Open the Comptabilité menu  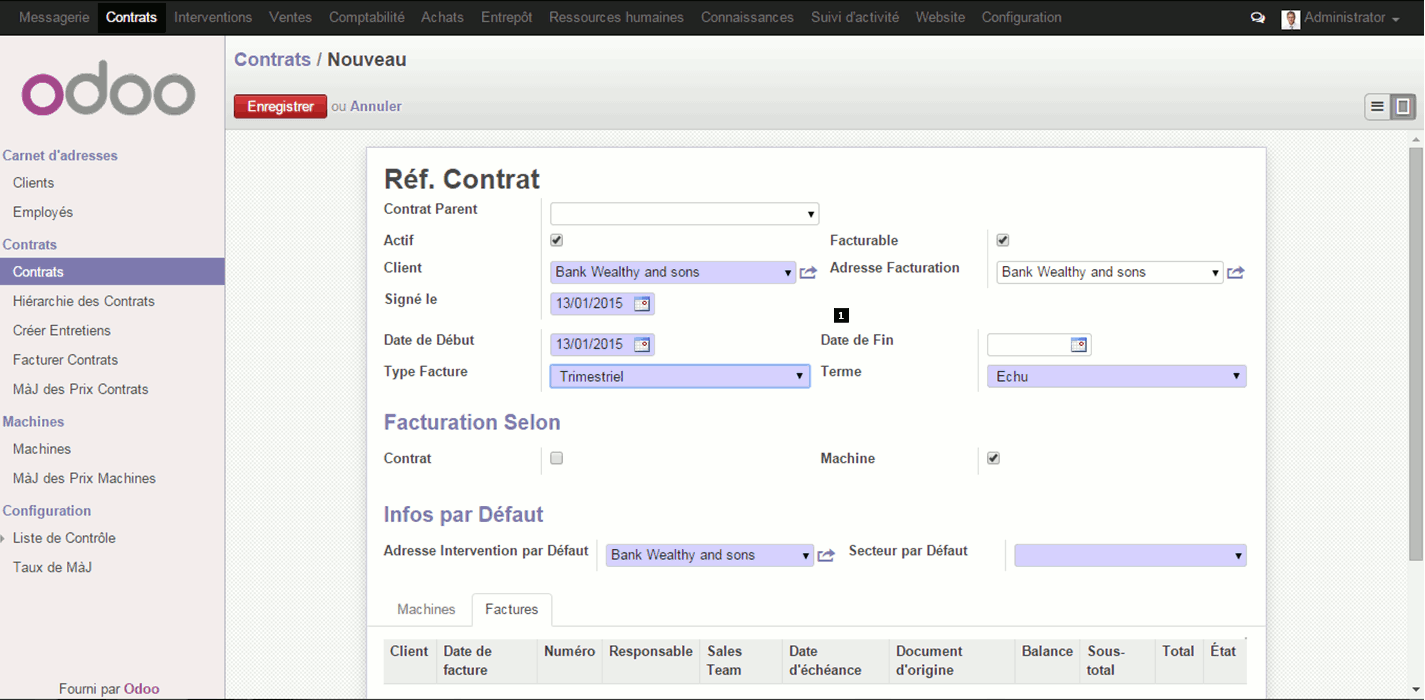tap(367, 18)
